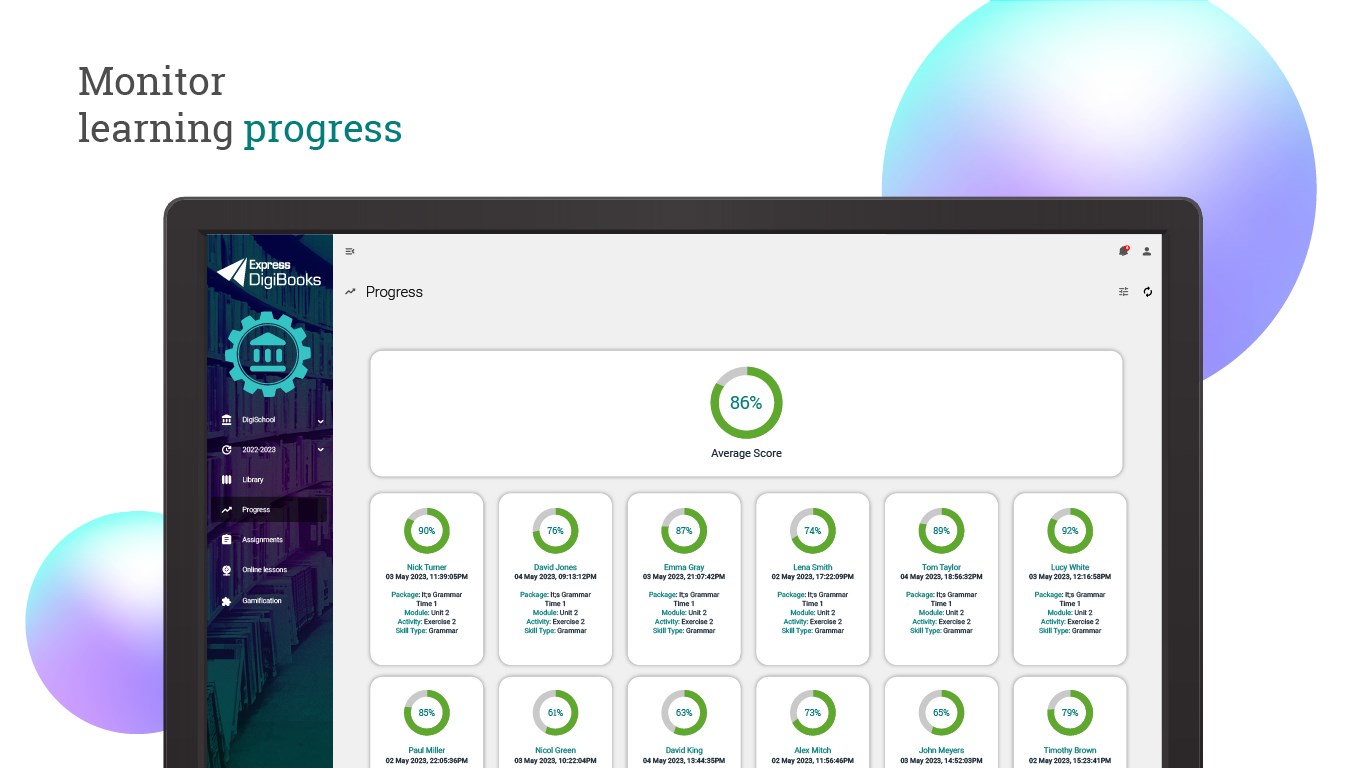
Task: Click timestamp 03 May 2023, 21:07:42PM
Action: tap(684, 577)
